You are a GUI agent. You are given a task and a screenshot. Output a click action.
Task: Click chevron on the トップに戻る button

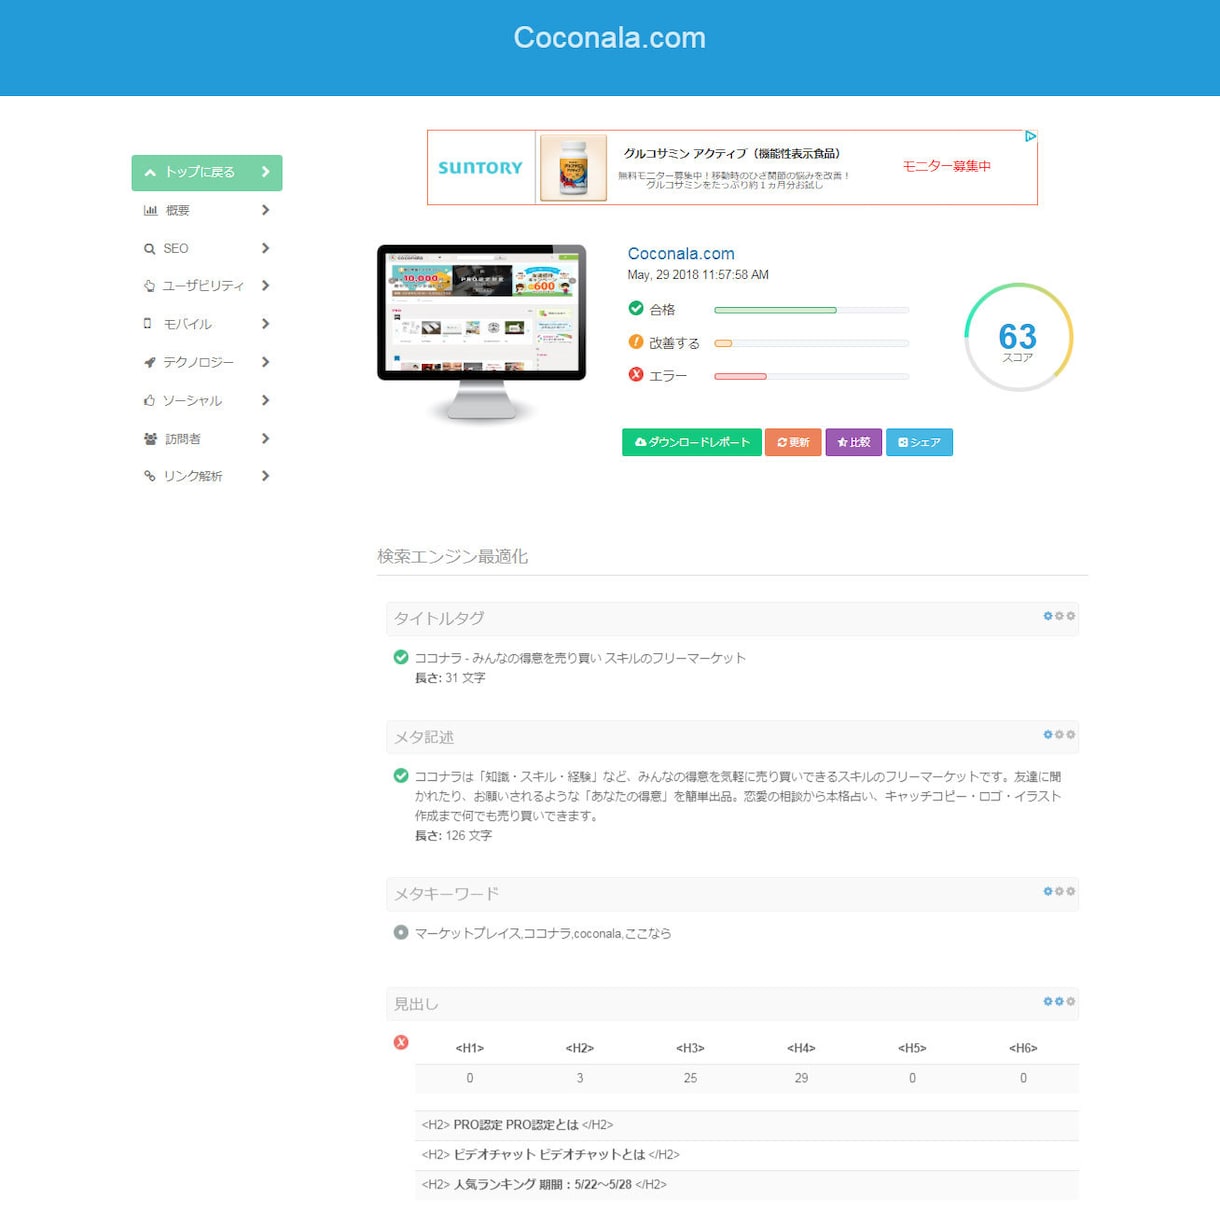point(265,172)
